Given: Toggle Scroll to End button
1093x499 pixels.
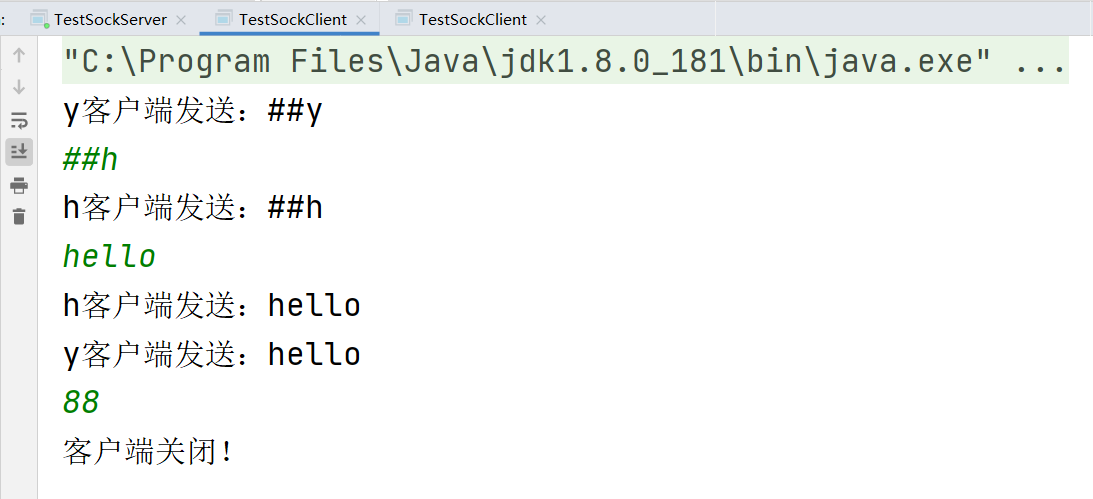Looking at the screenshot, I should [x=19, y=152].
